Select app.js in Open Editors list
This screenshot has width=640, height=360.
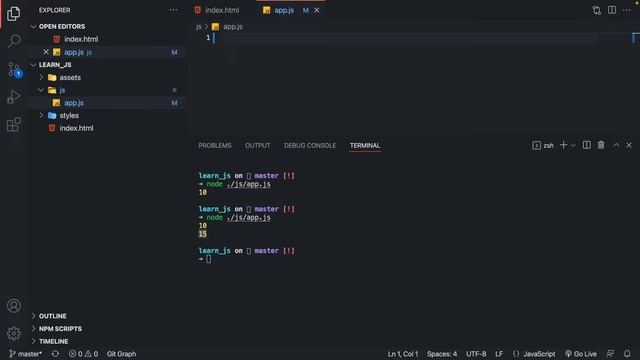click(x=78, y=52)
